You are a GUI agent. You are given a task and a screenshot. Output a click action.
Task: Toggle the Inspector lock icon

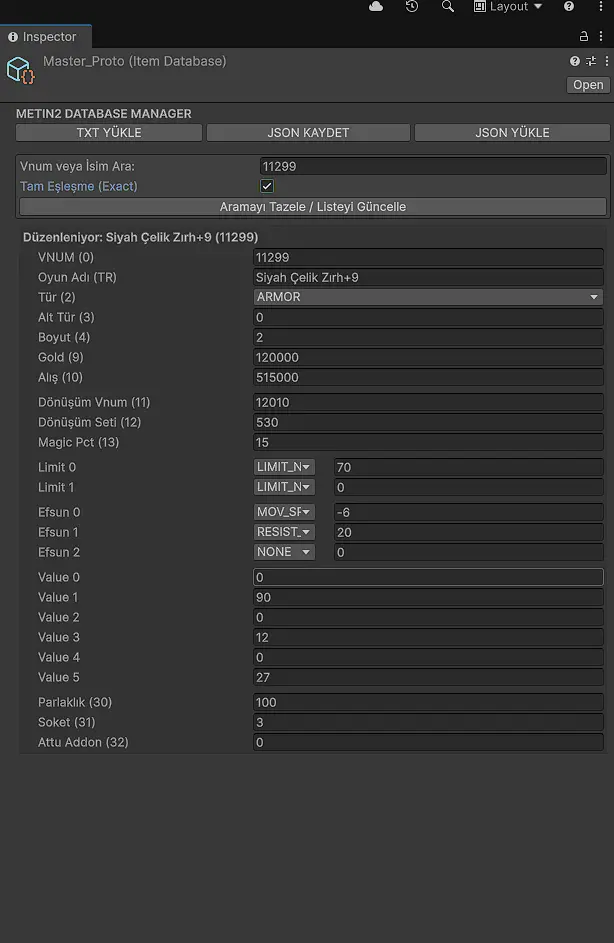(x=584, y=36)
